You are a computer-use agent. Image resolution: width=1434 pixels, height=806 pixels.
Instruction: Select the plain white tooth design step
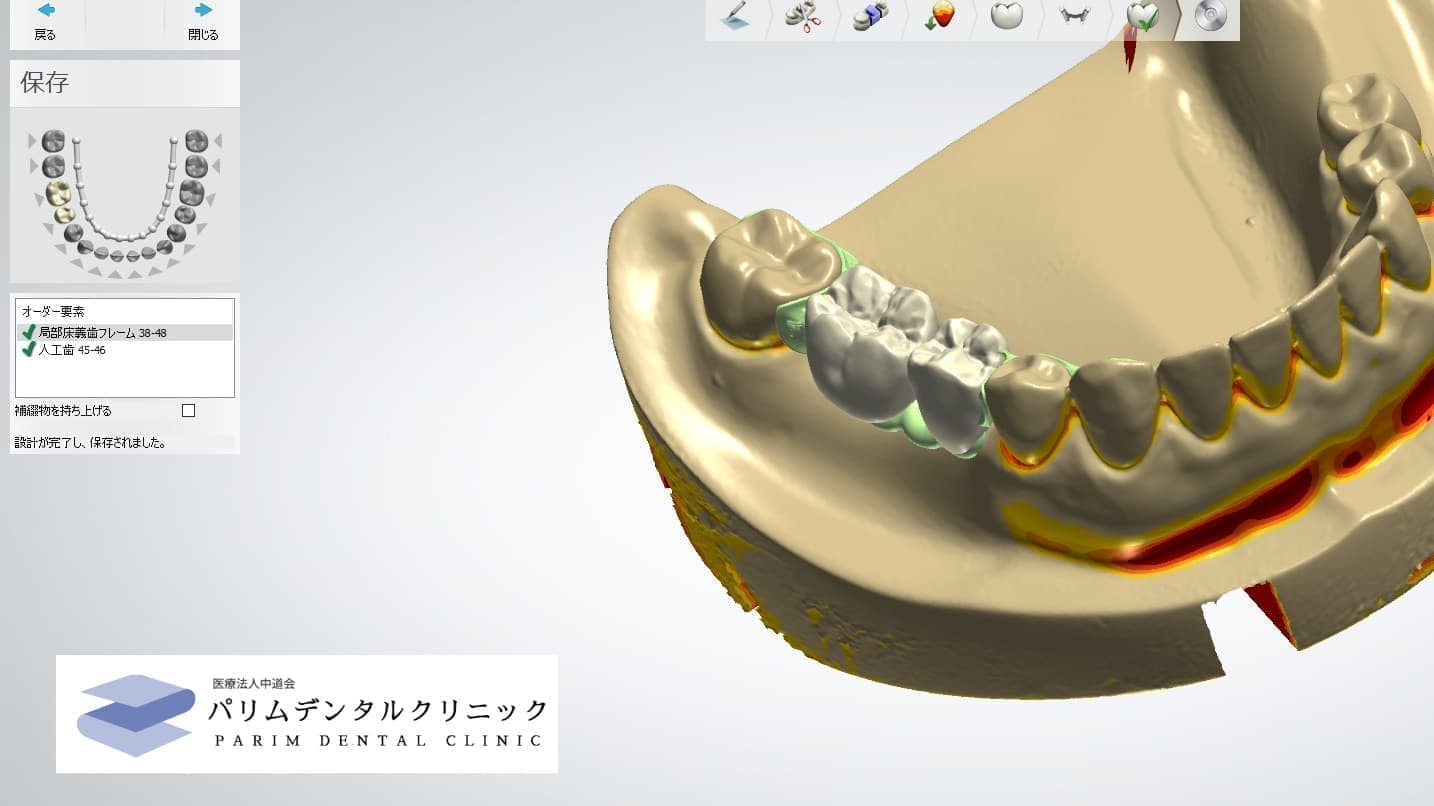point(1006,17)
